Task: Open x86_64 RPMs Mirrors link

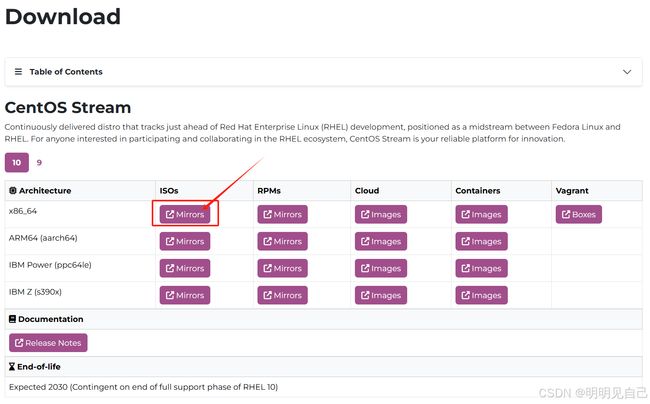Action: (282, 214)
